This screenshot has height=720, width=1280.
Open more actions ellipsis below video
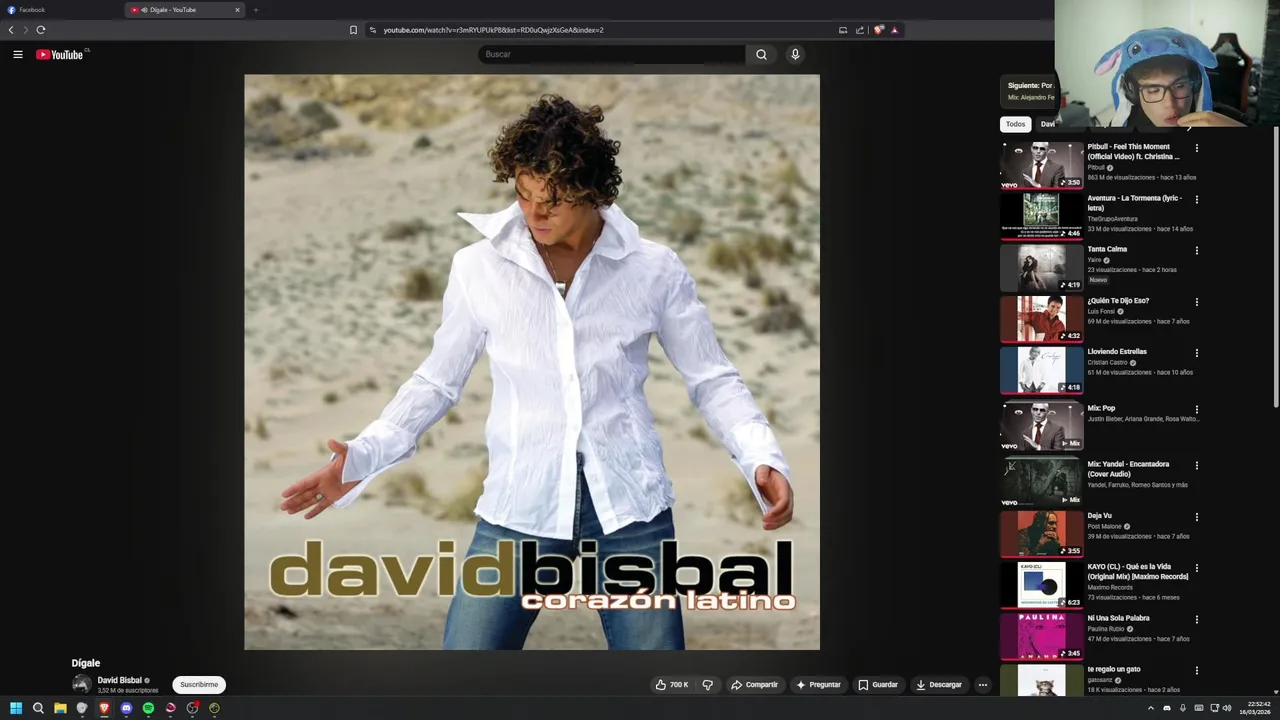point(983,685)
